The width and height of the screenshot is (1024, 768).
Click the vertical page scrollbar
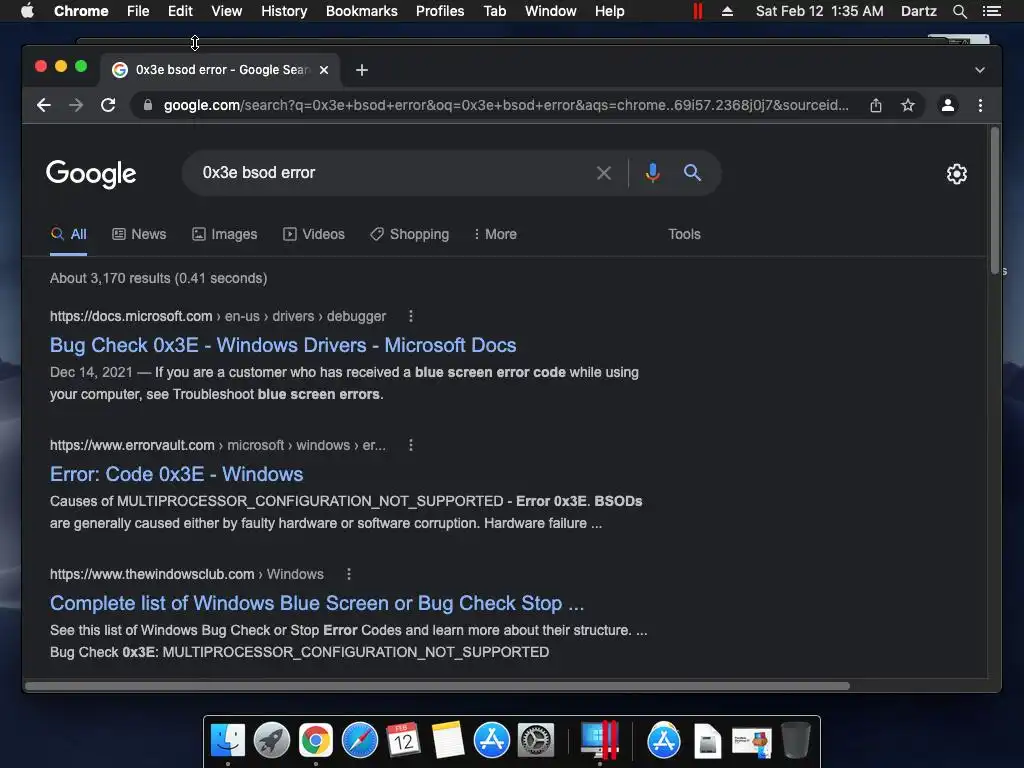(995, 200)
